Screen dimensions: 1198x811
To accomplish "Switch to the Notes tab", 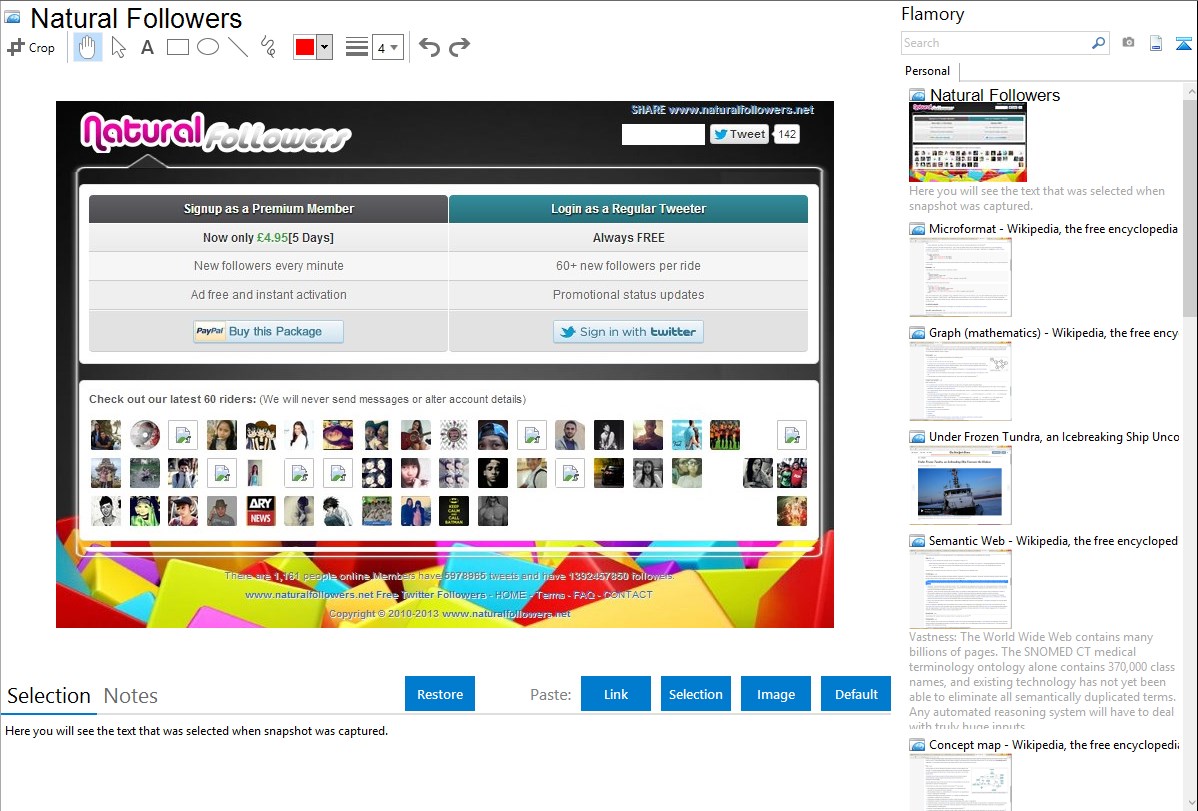I will 131,696.
